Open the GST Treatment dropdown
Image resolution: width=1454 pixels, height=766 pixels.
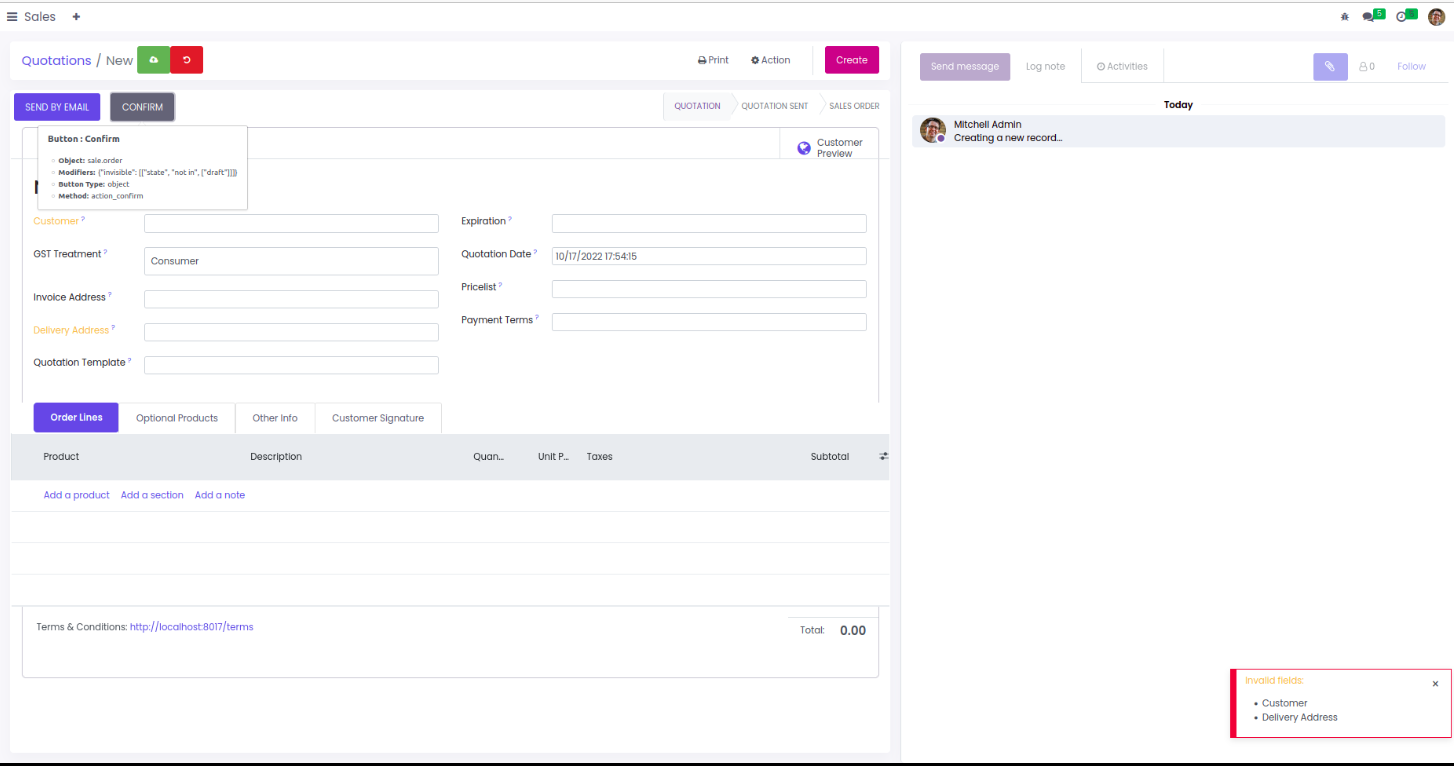click(x=291, y=261)
